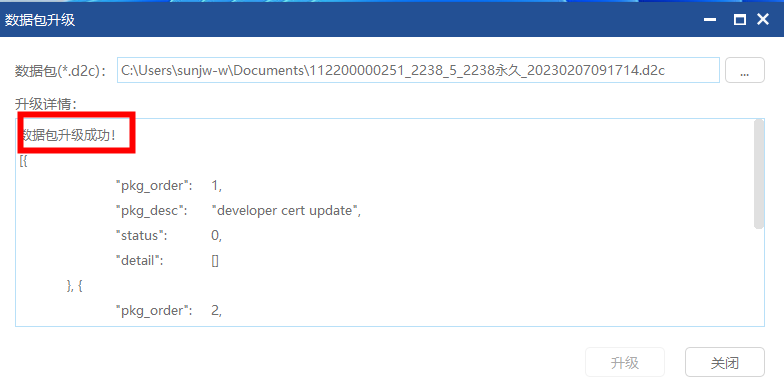
Task: Click the upgrade details scrollbar thumb
Action: click(x=758, y=174)
